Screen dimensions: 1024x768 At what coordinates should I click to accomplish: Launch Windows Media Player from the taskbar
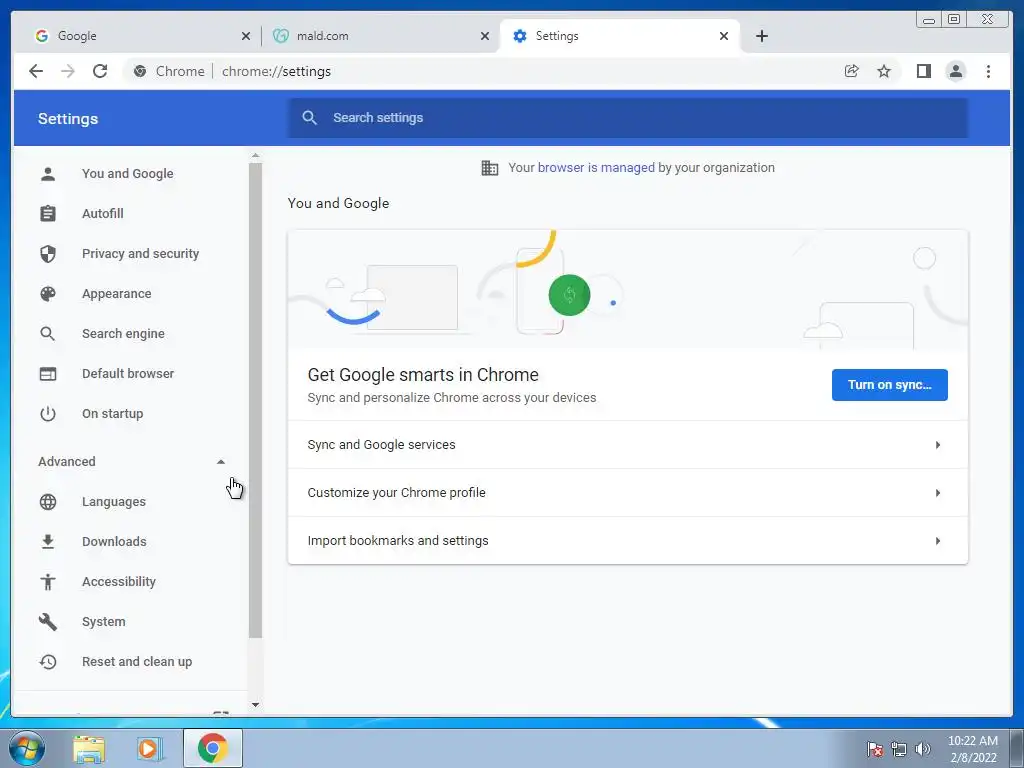tap(149, 749)
